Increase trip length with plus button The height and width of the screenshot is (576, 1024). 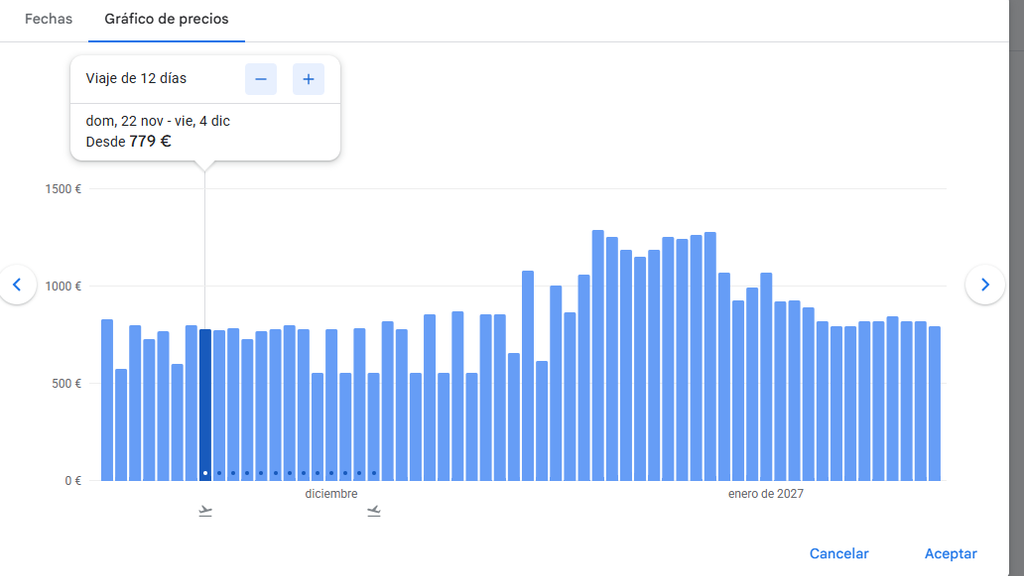coord(308,79)
